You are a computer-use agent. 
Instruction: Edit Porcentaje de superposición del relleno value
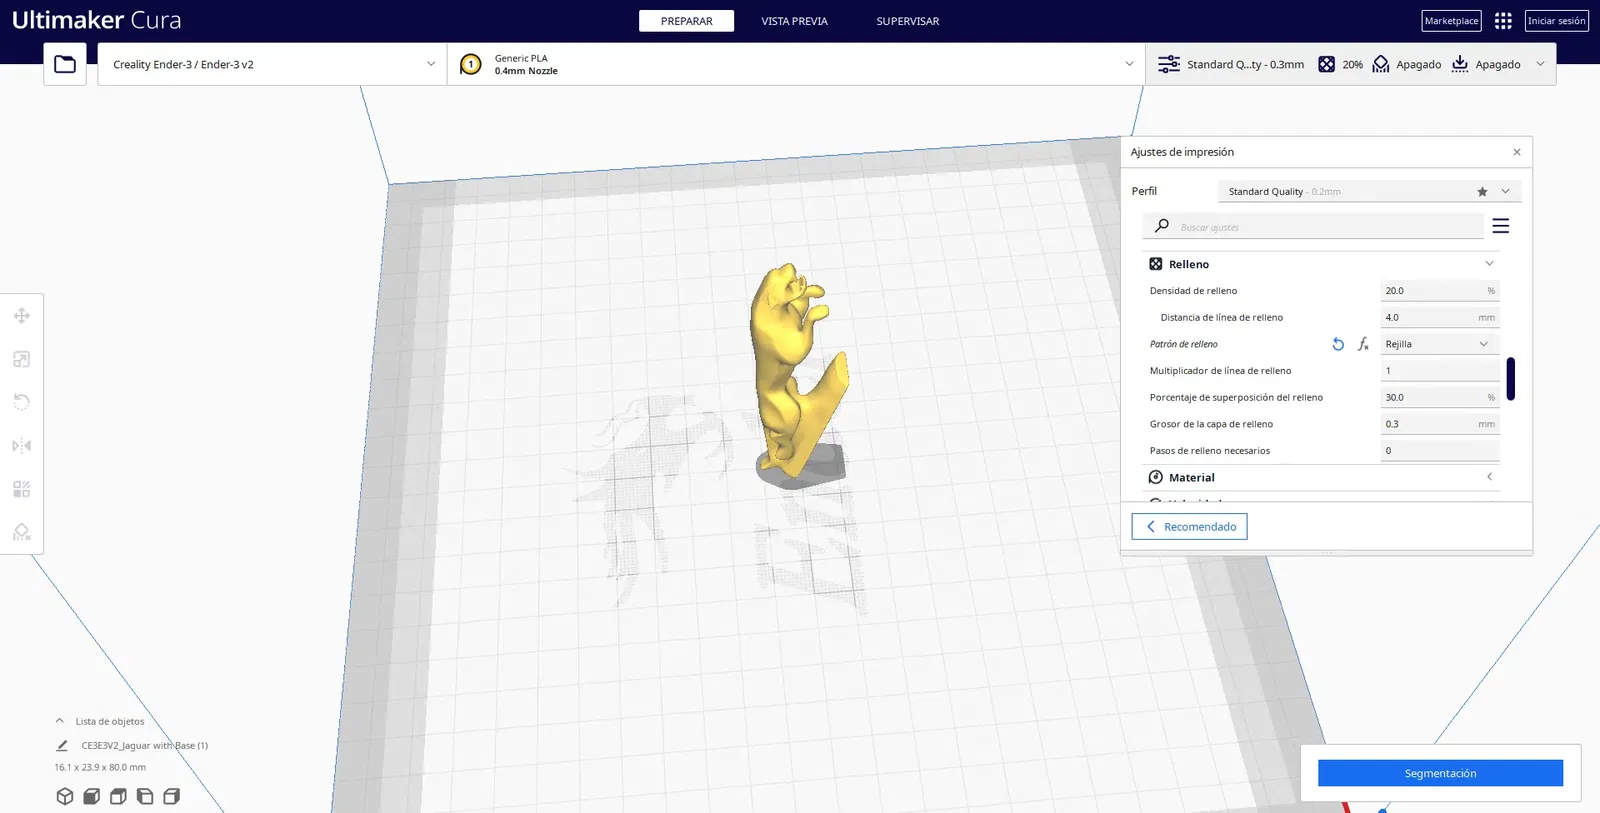tap(1439, 397)
